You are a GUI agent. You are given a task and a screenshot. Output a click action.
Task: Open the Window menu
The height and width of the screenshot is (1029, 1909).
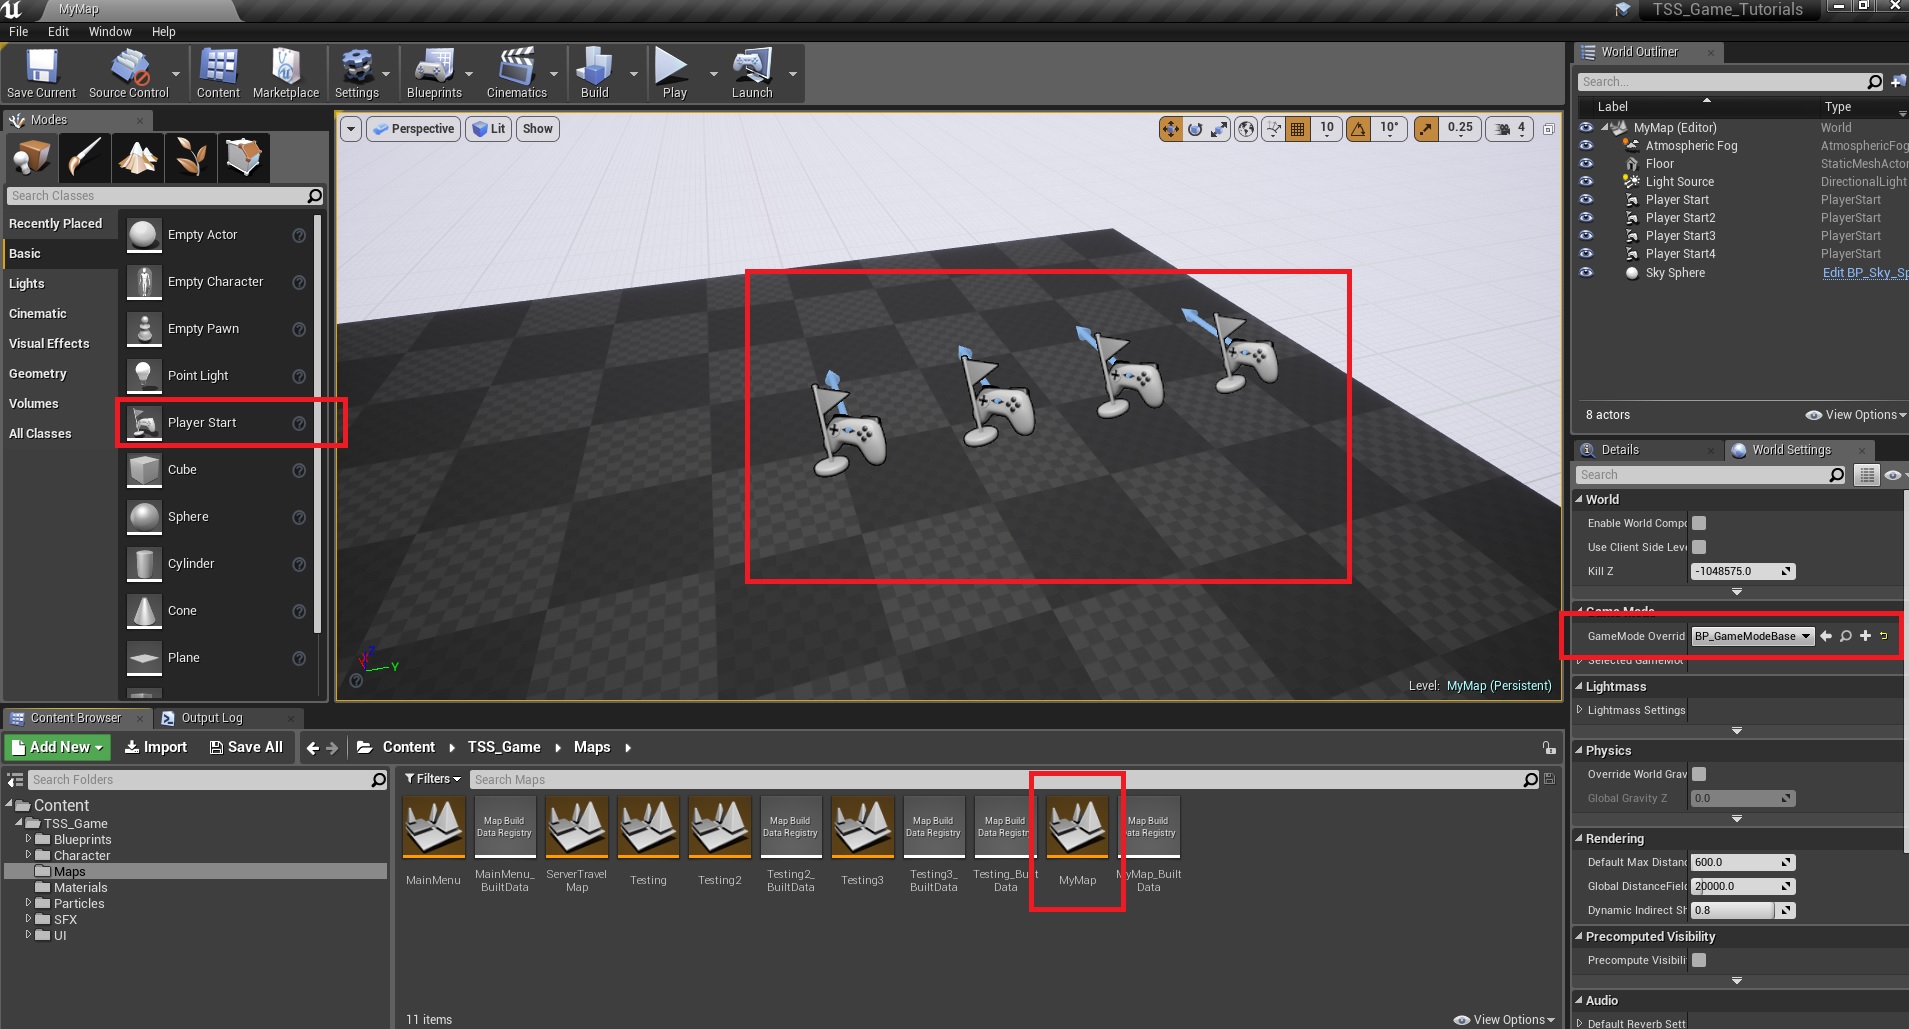pyautogui.click(x=109, y=32)
